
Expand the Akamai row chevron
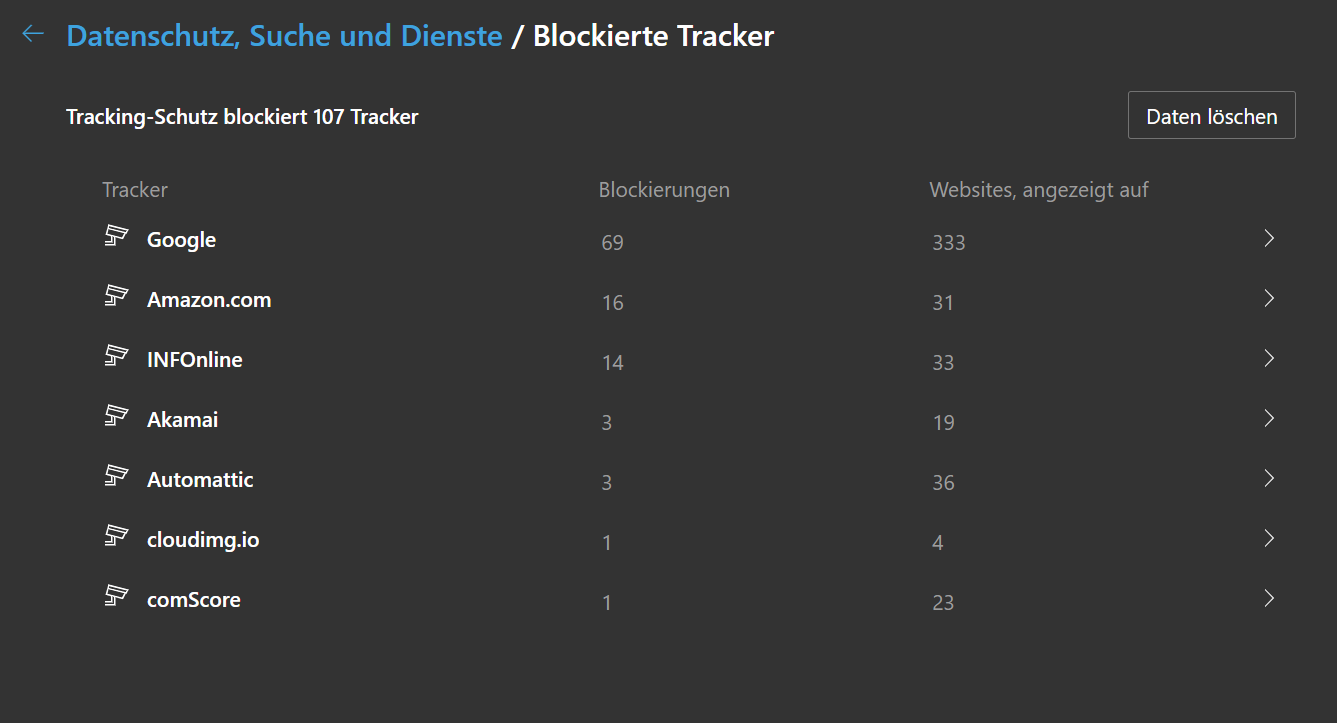pyautogui.click(x=1269, y=418)
